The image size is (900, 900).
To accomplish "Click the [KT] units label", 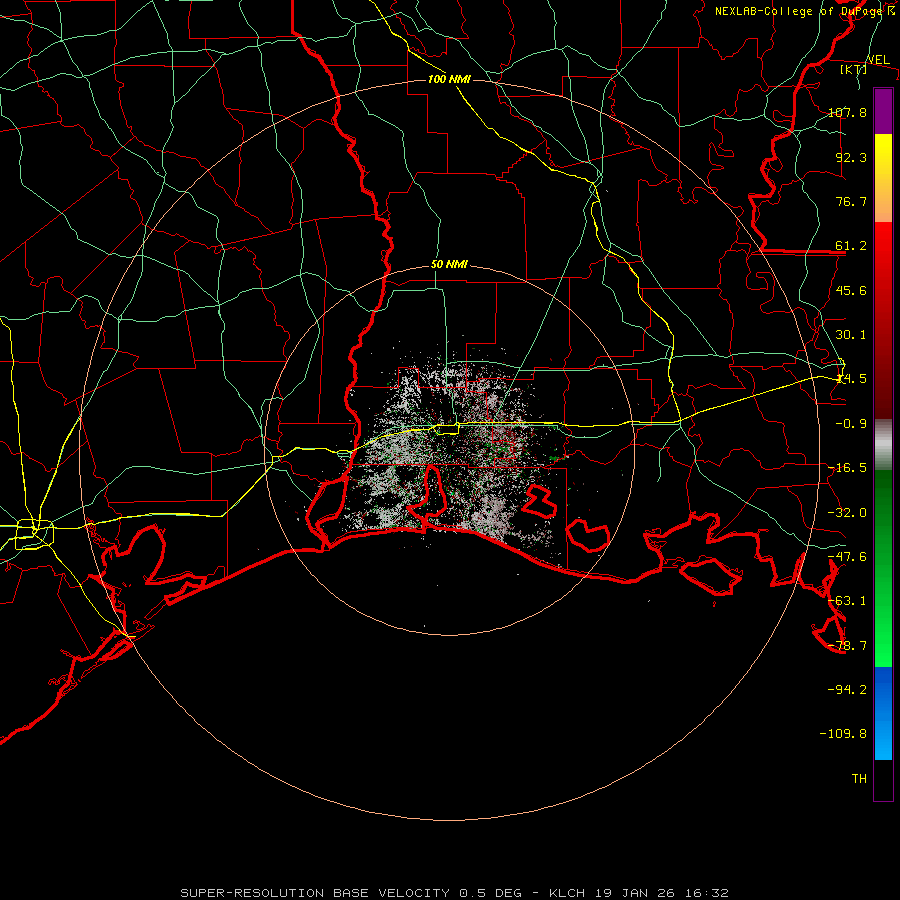I will [854, 69].
